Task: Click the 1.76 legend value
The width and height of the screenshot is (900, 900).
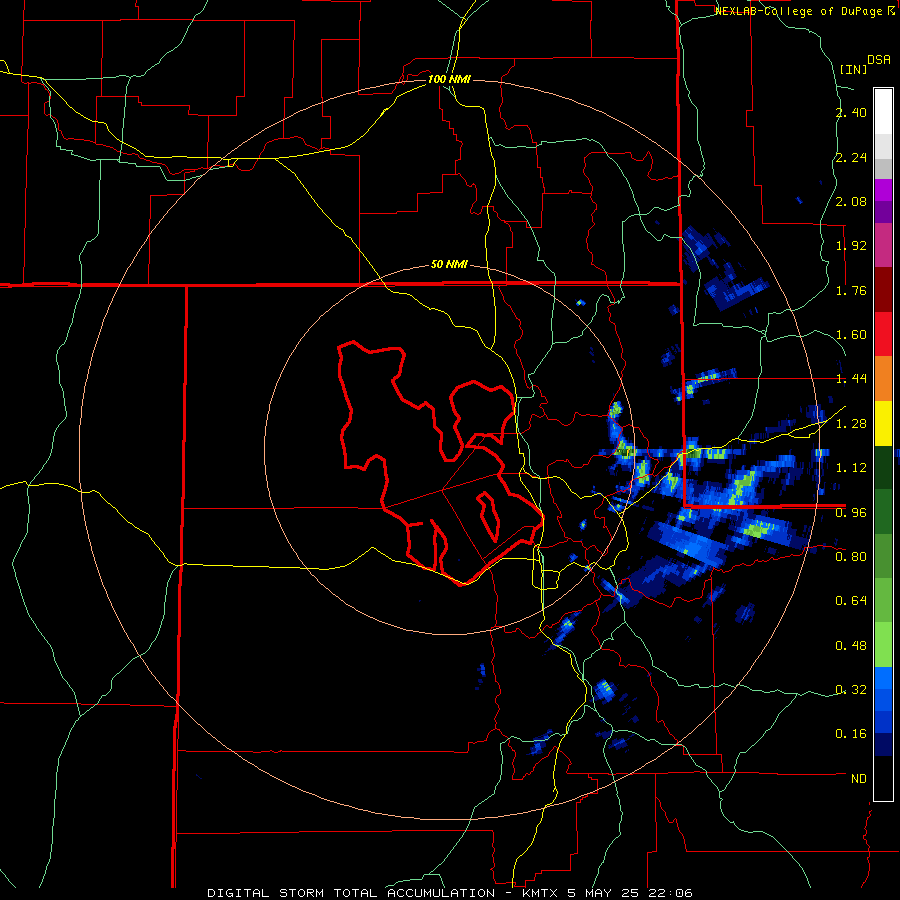Action: 851,290
